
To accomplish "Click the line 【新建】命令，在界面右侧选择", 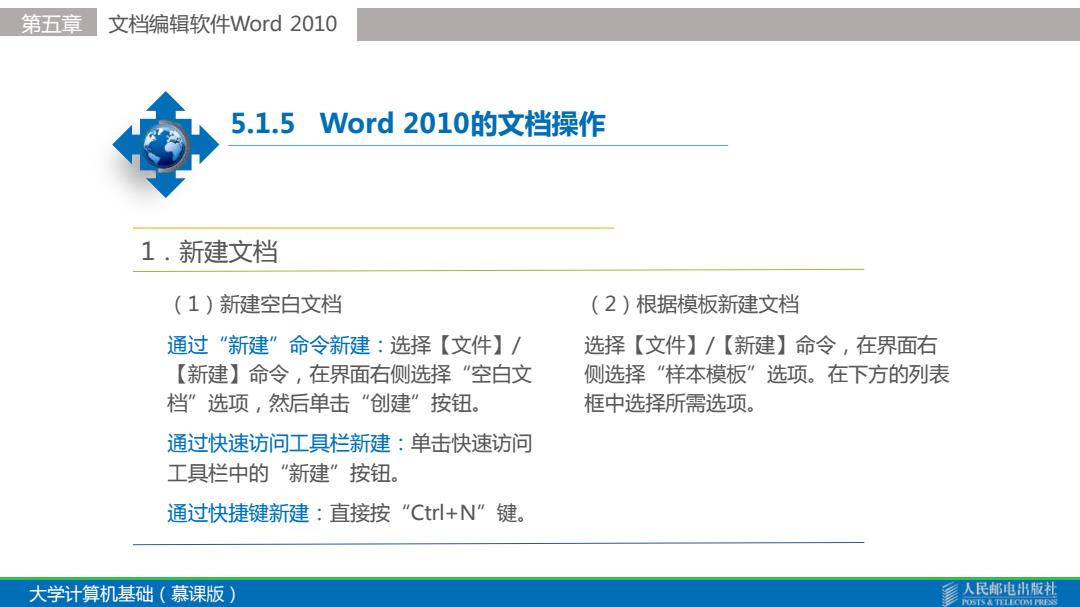I will click(349, 374).
